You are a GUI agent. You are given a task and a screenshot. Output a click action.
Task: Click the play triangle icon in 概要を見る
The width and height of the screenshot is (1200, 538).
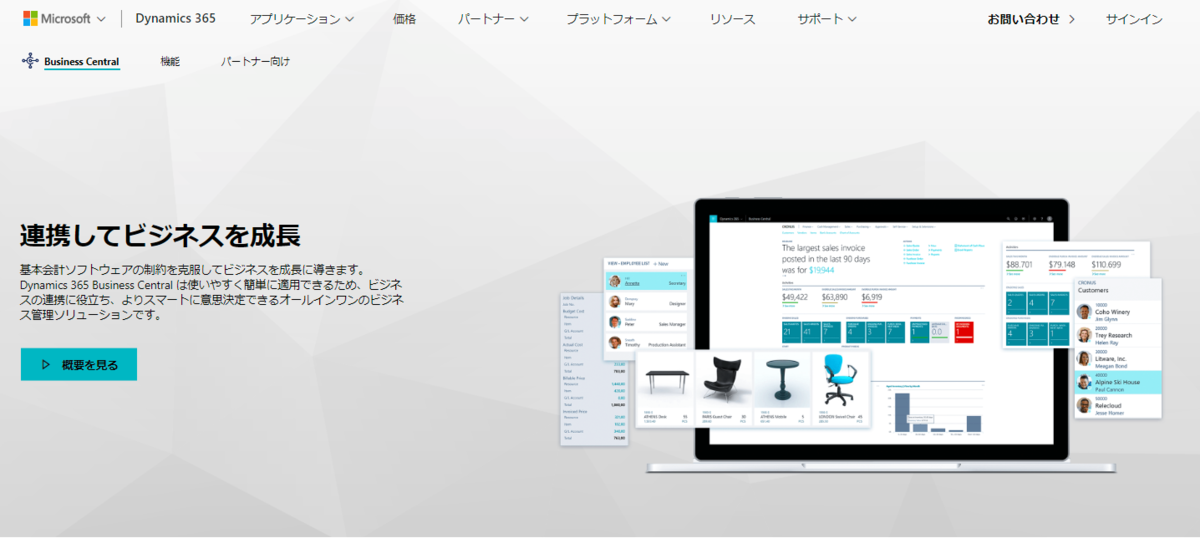(x=46, y=365)
